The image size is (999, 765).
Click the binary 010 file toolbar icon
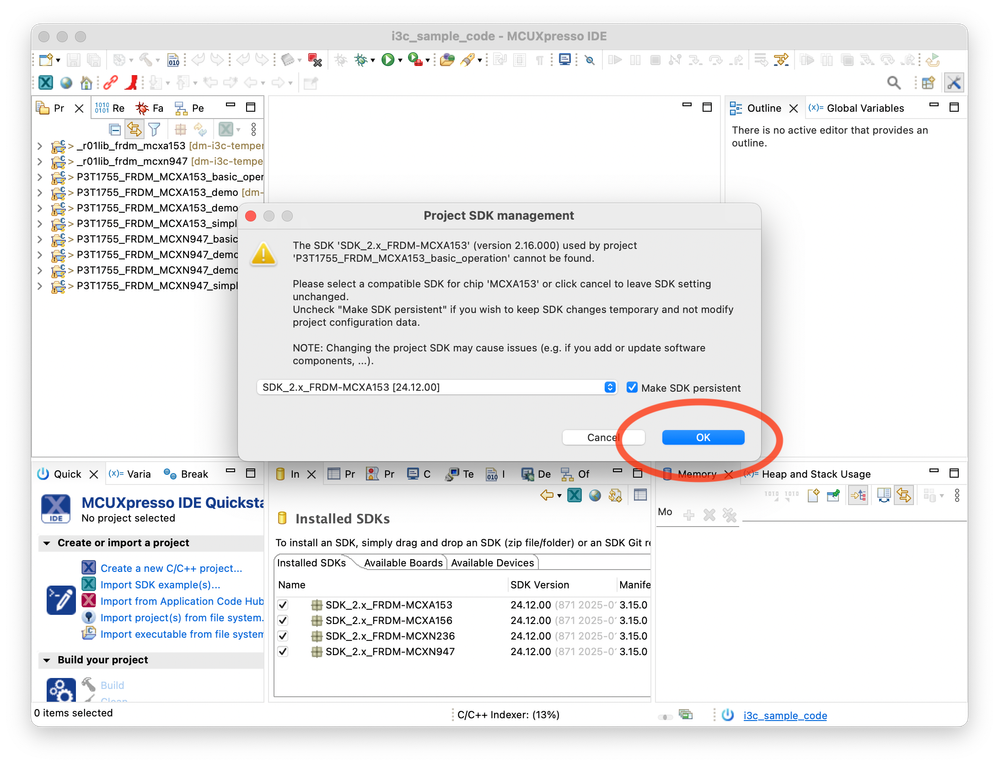point(173,60)
